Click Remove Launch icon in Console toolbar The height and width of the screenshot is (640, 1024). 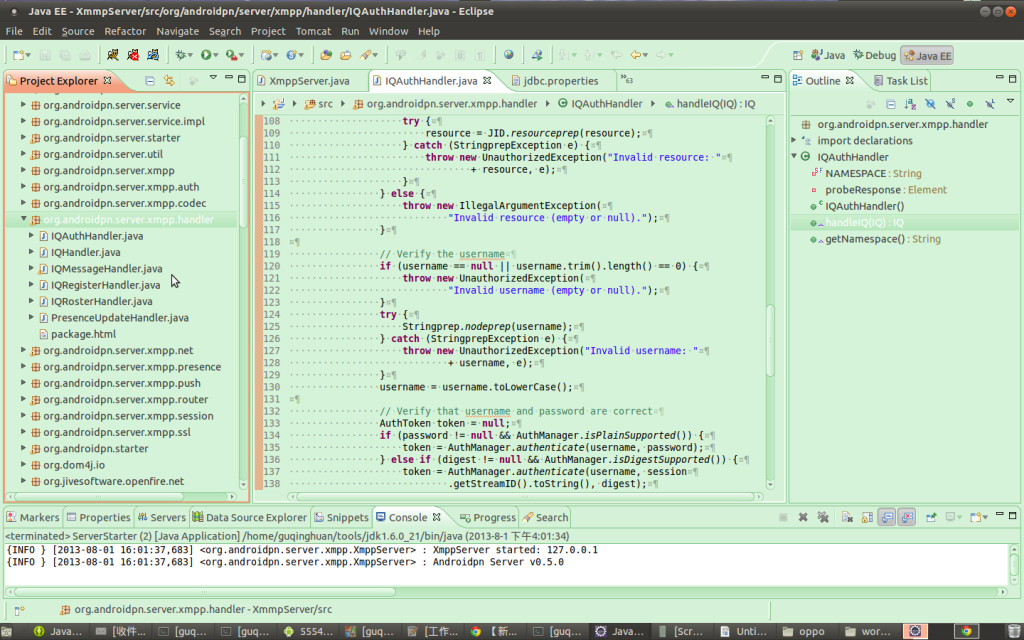click(802, 517)
